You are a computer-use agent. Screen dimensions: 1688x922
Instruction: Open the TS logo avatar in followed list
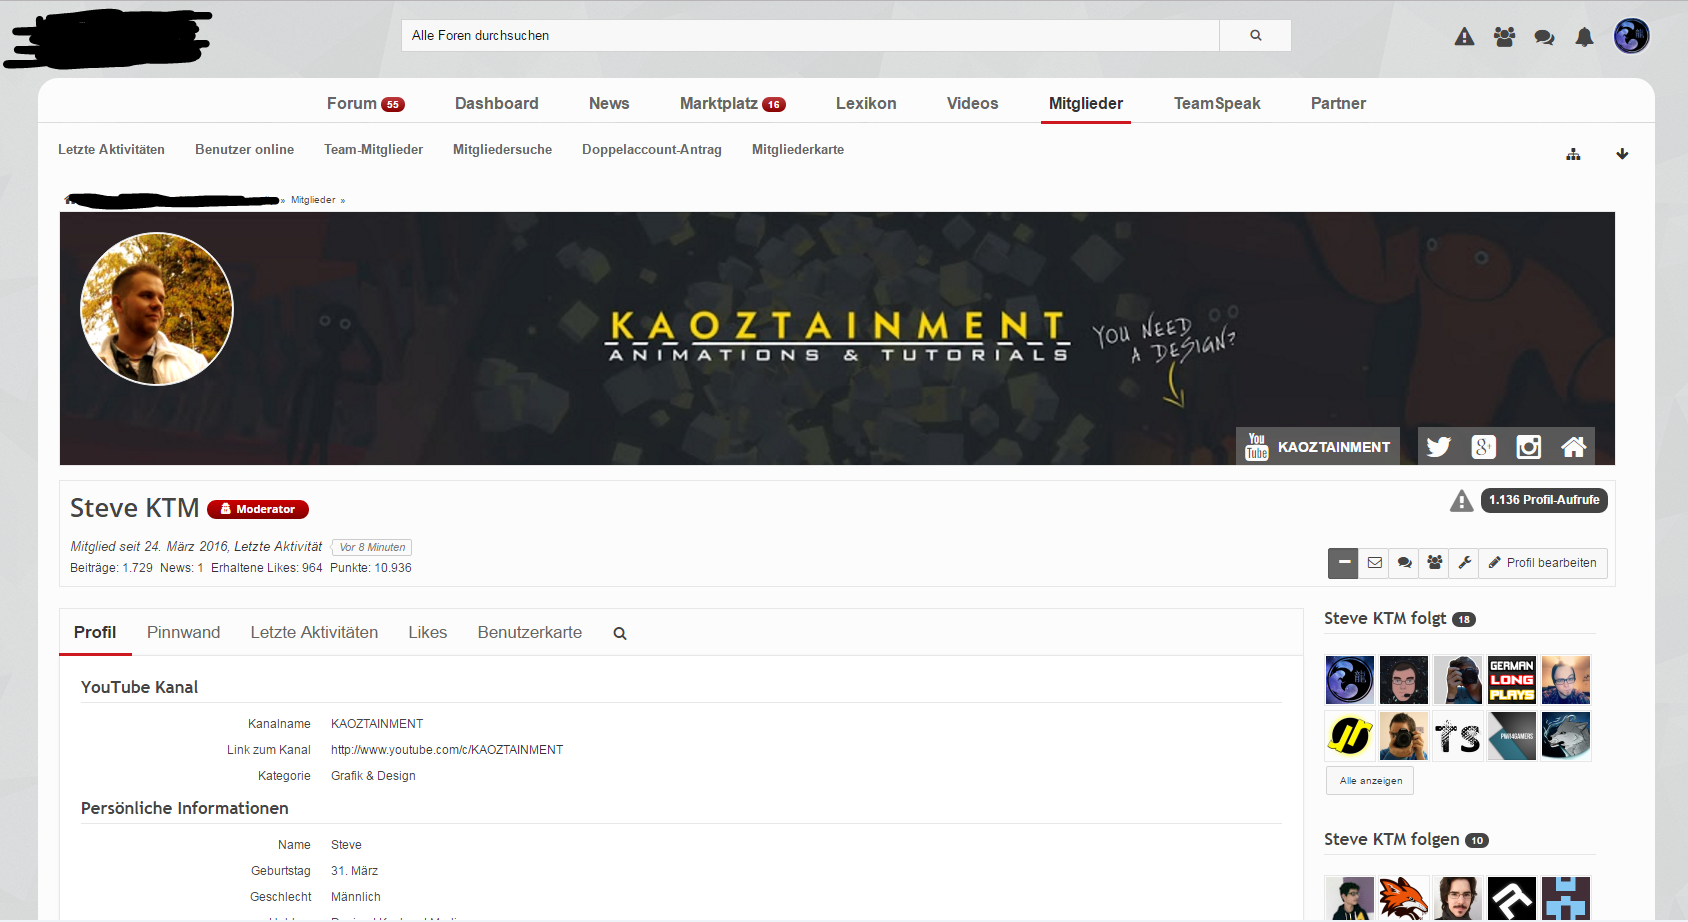click(1458, 736)
